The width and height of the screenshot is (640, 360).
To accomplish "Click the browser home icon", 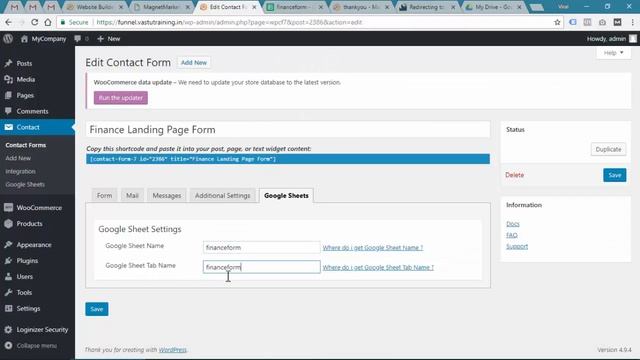I will [48, 22].
